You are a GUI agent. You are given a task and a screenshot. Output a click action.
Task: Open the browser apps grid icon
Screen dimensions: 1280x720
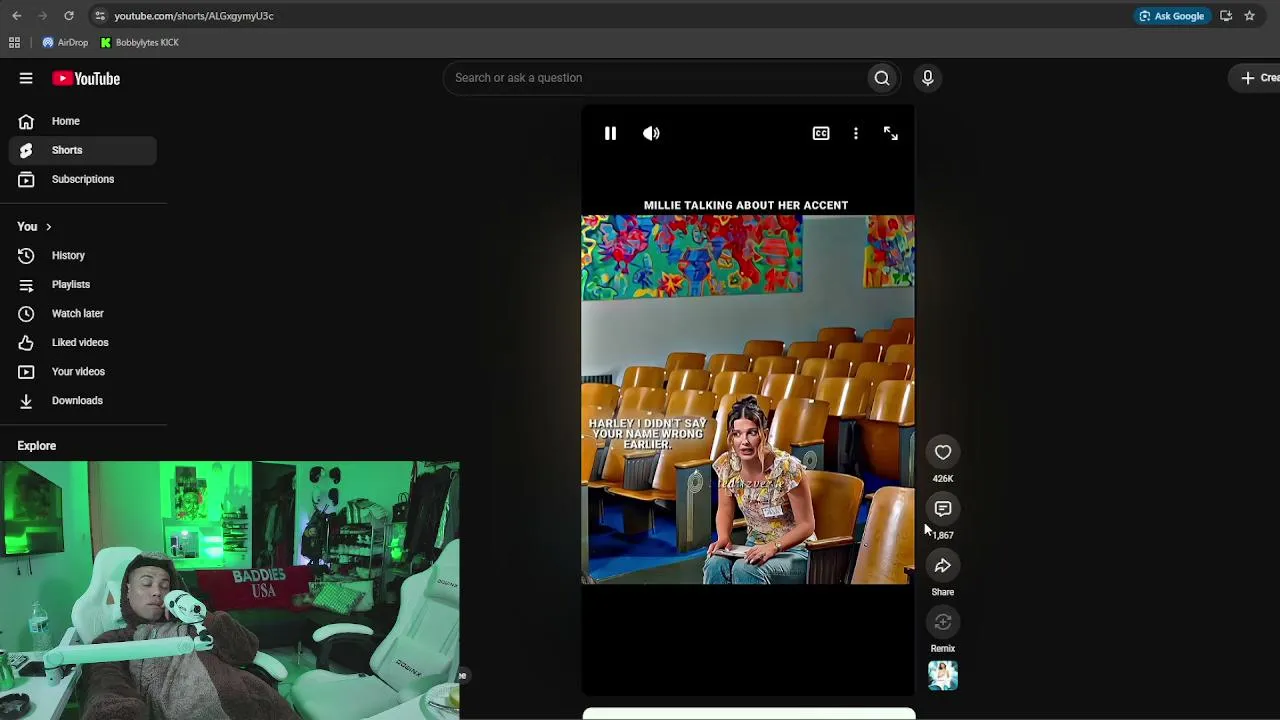pos(14,43)
